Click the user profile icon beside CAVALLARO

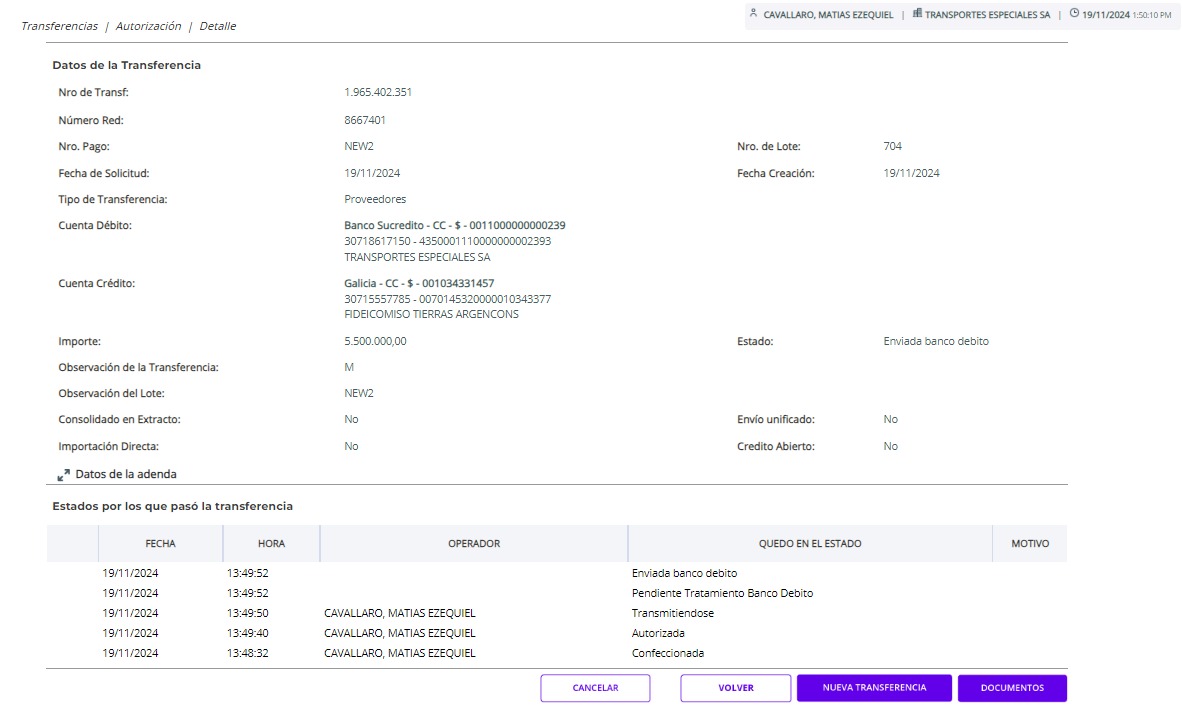pyautogui.click(x=753, y=14)
